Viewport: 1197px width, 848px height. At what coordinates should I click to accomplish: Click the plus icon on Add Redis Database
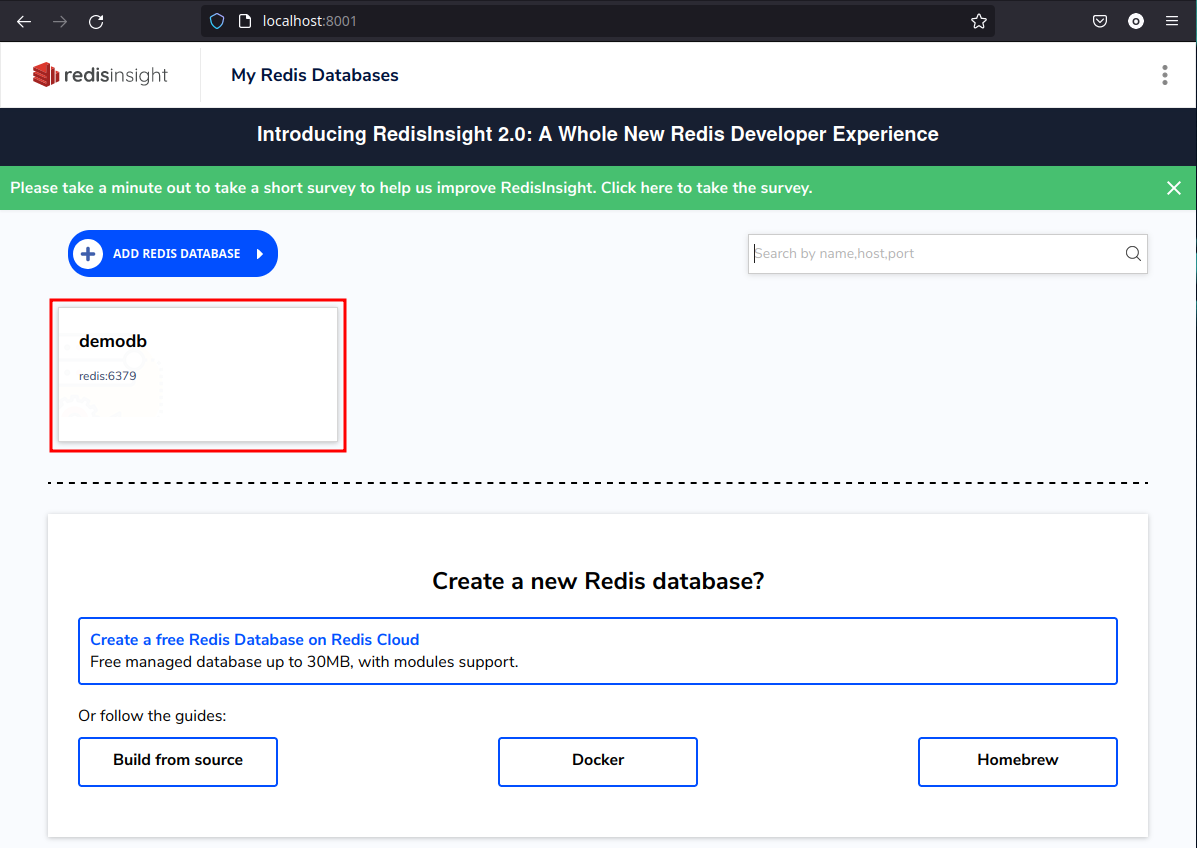pyautogui.click(x=89, y=253)
